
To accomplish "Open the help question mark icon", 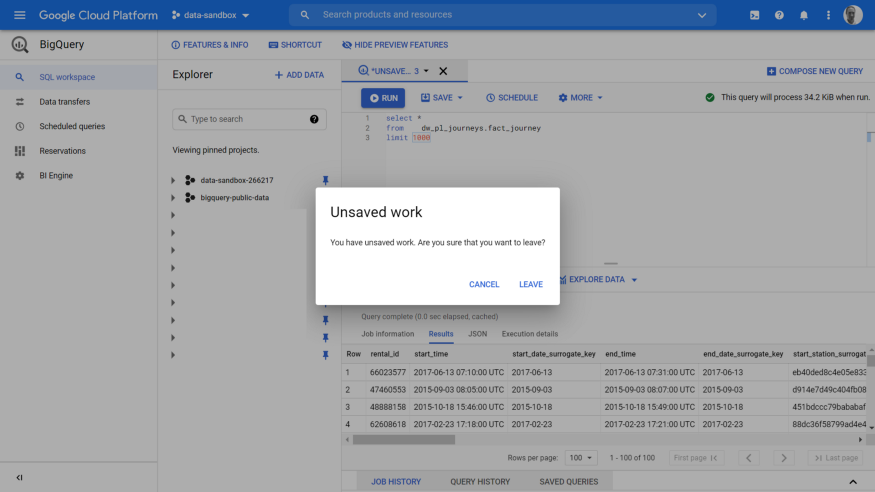I will click(x=779, y=15).
